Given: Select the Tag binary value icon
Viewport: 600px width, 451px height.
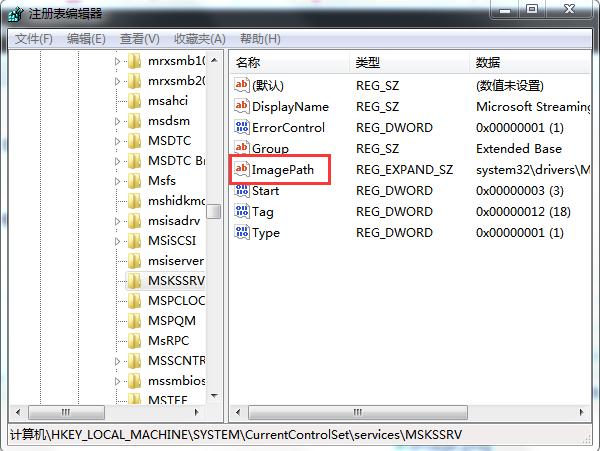Looking at the screenshot, I should (x=241, y=211).
